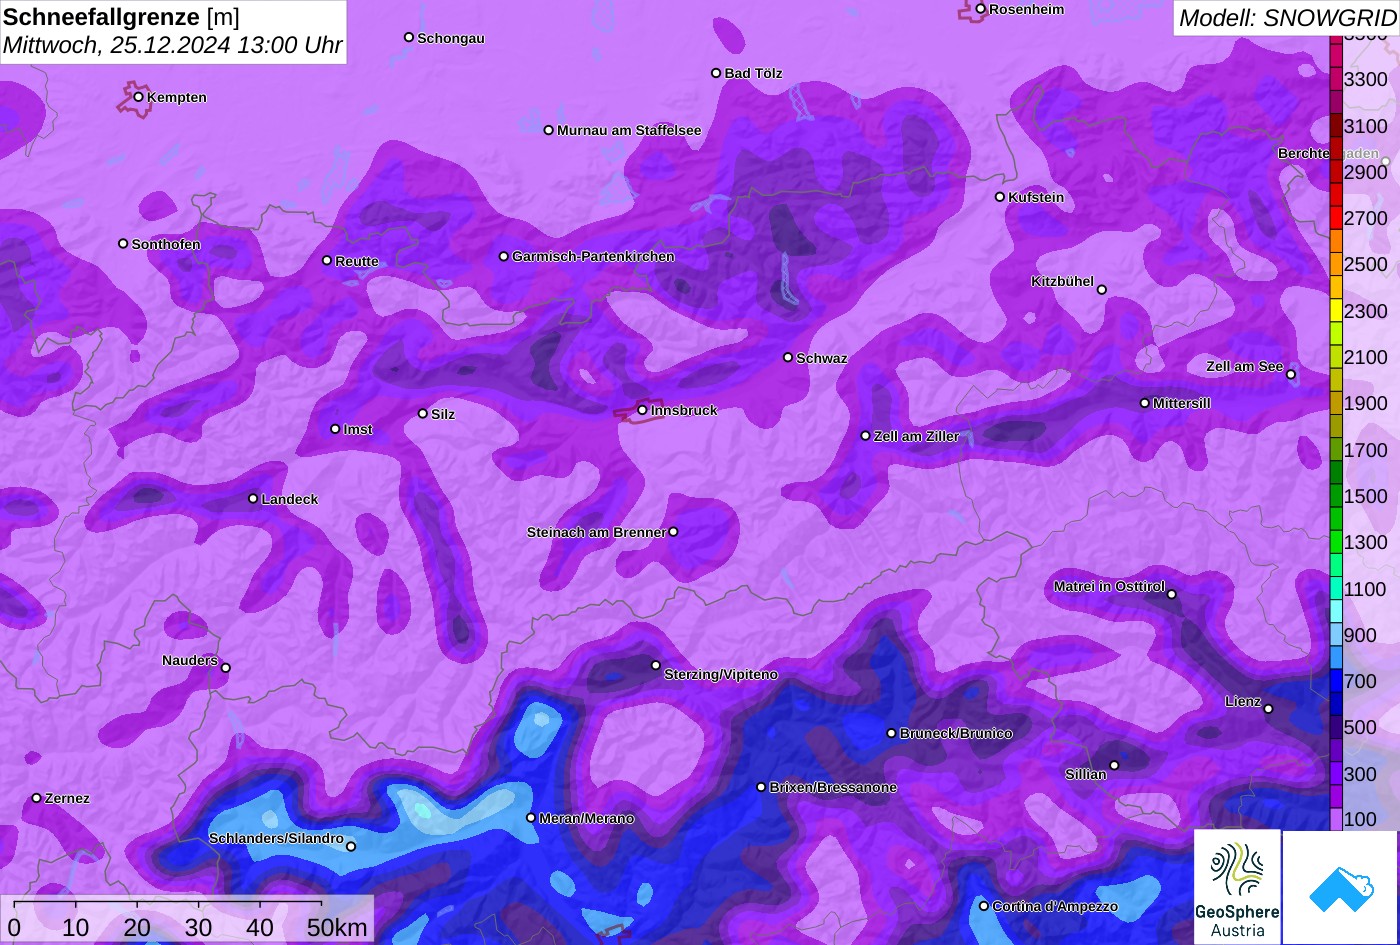Click the "50km" scale bar label
Viewport: 1400px width, 945px height.
tap(337, 927)
